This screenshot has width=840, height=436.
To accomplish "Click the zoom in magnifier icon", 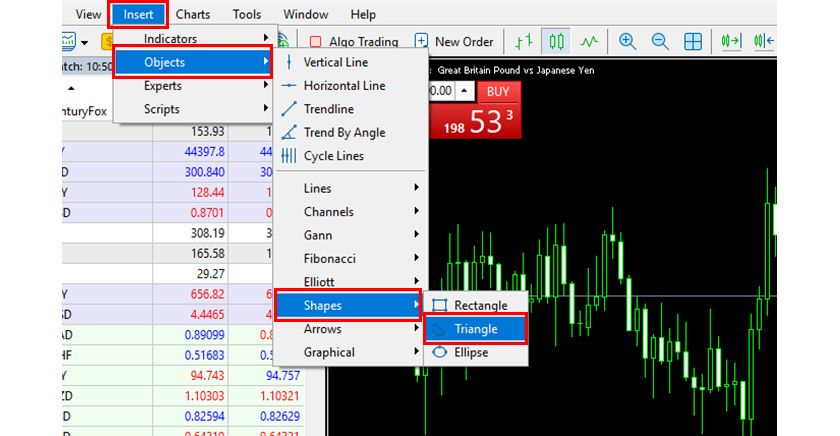I will tap(627, 42).
